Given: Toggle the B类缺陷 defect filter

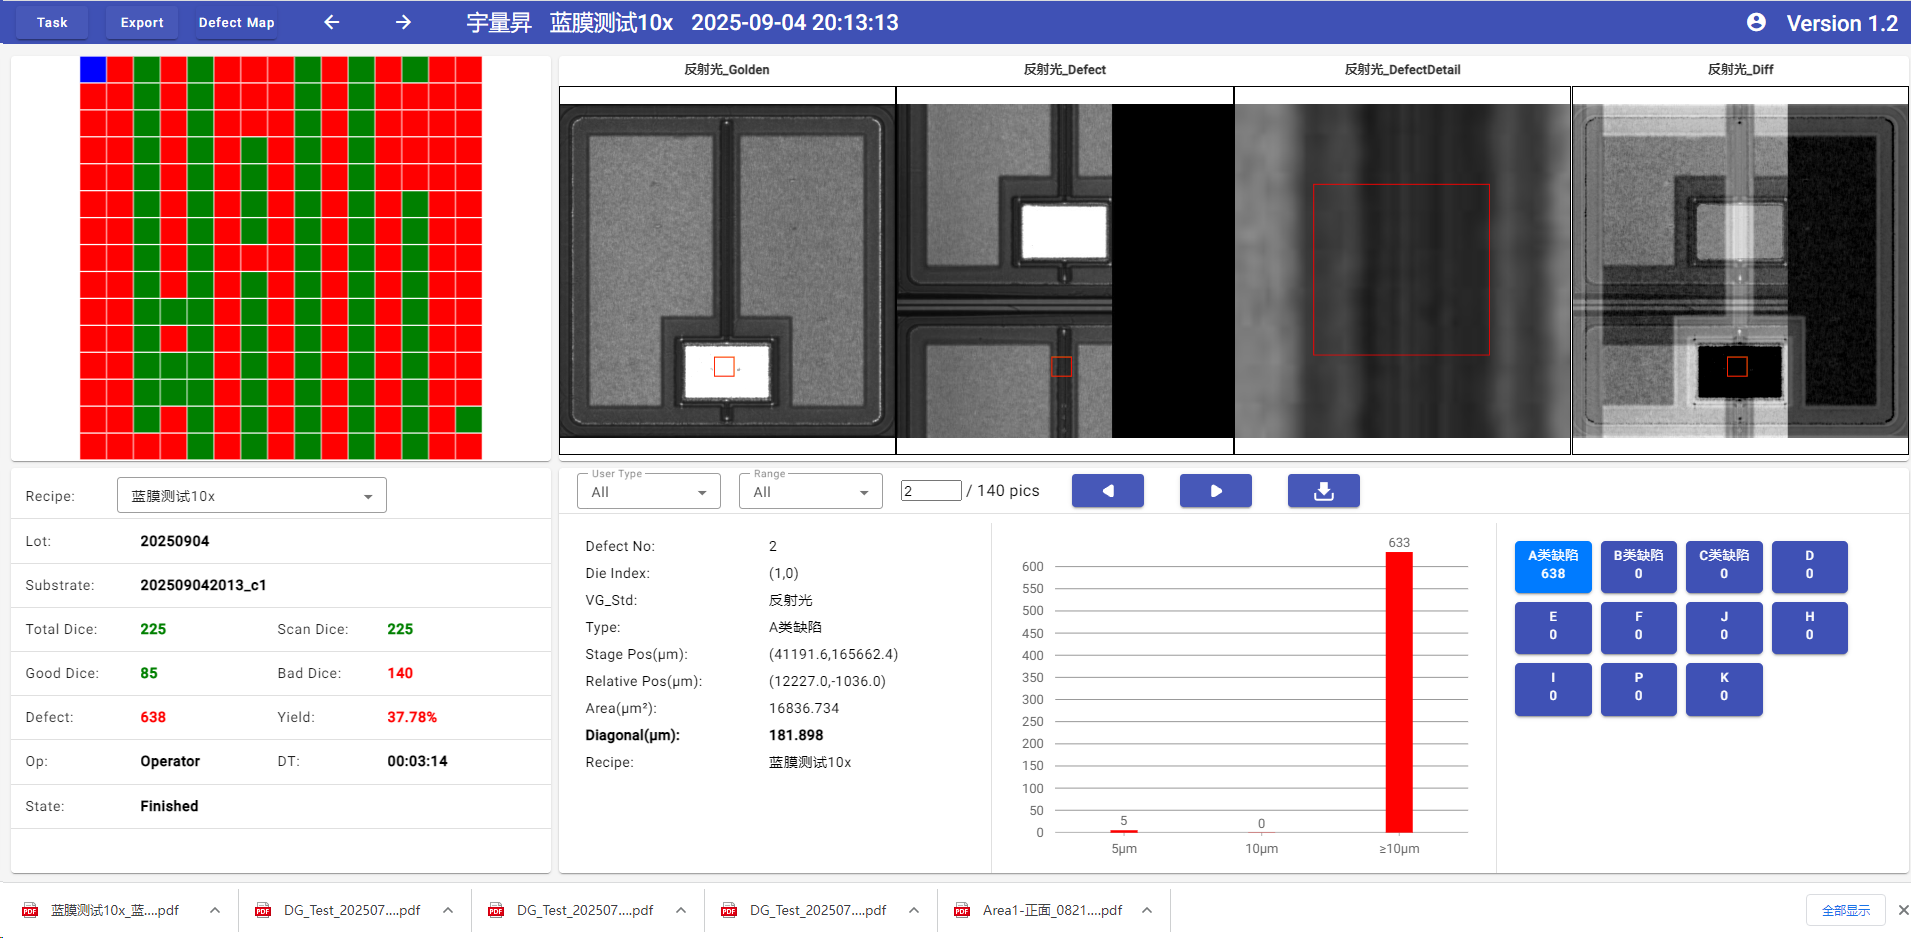Looking at the screenshot, I should click(x=1638, y=565).
